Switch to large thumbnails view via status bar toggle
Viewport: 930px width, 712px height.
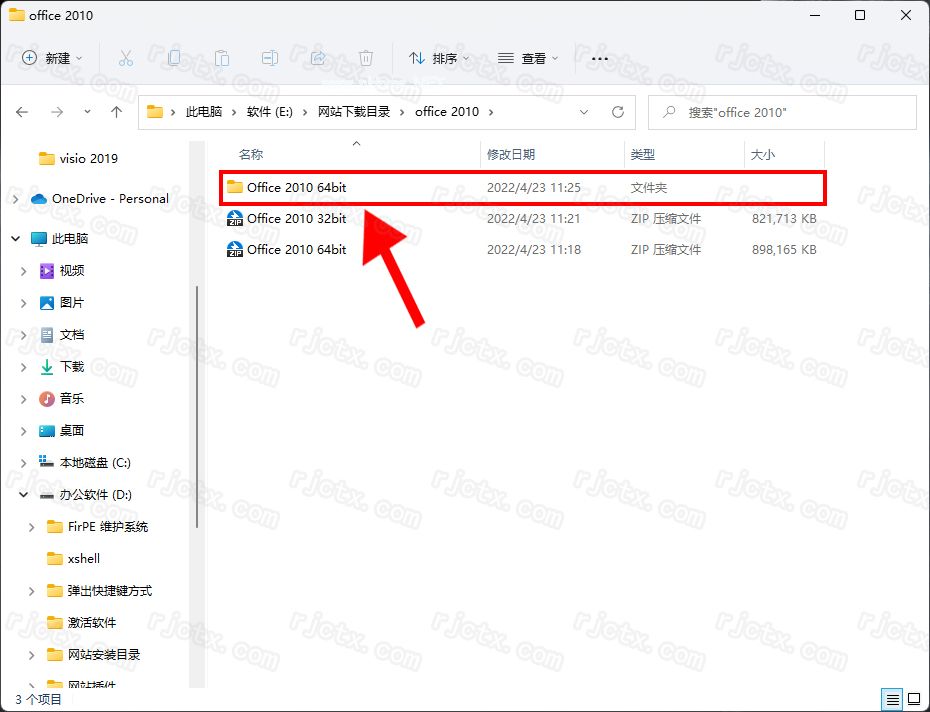click(913, 699)
